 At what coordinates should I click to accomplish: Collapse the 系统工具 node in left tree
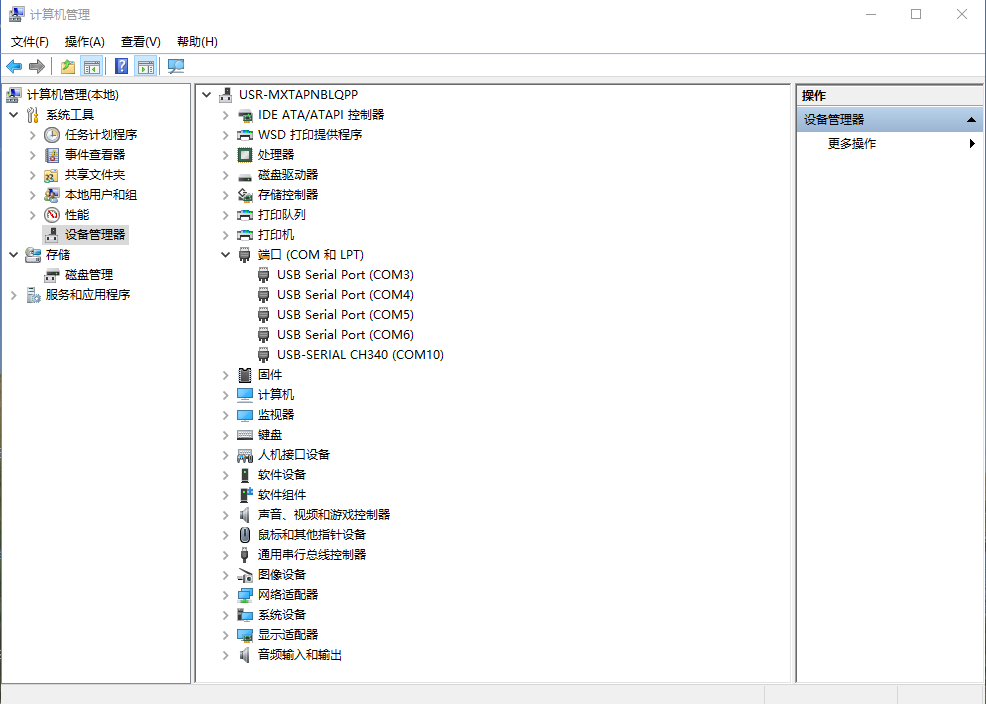coord(13,115)
